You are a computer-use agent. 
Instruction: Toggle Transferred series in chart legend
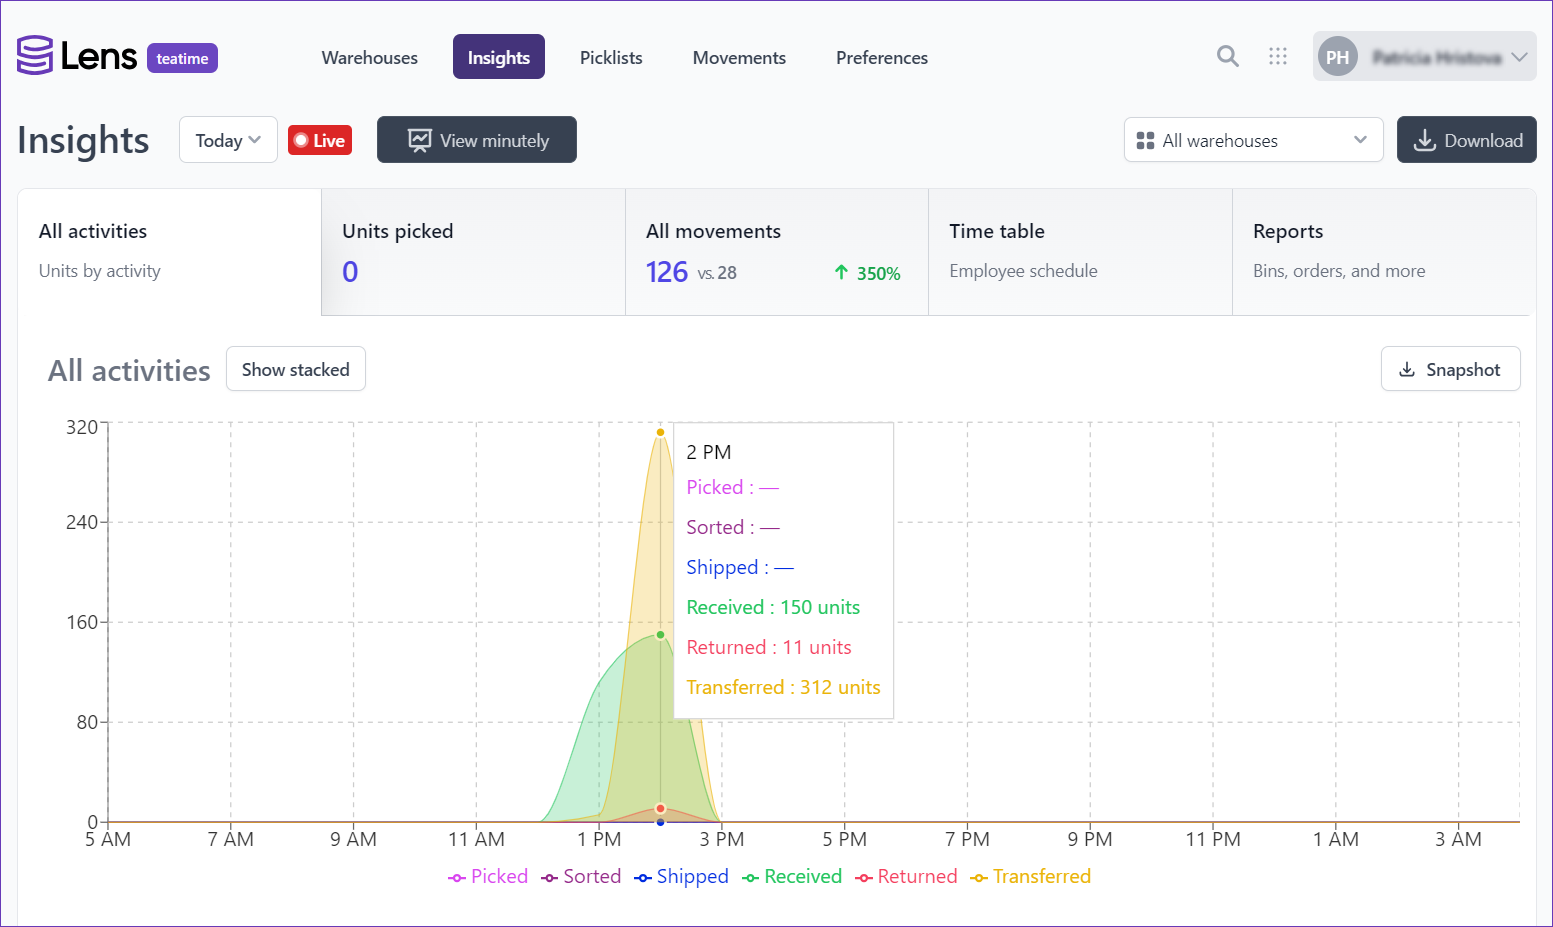pyautogui.click(x=1030, y=877)
